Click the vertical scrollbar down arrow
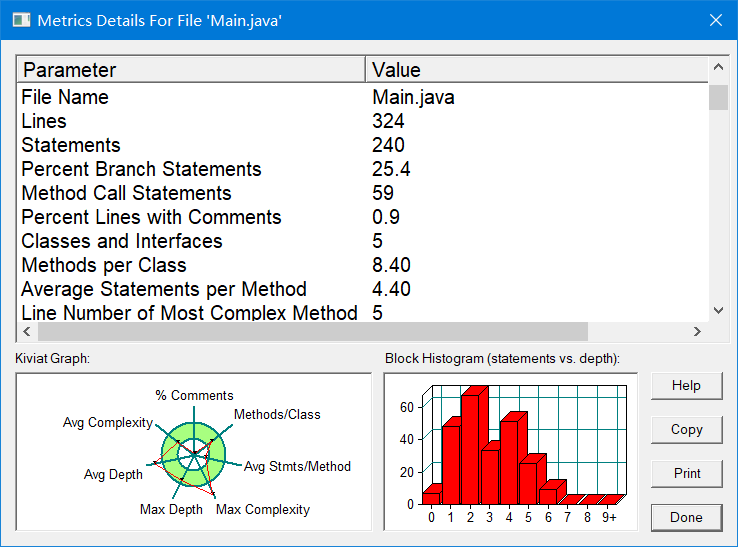The width and height of the screenshot is (738, 547). pos(718,310)
